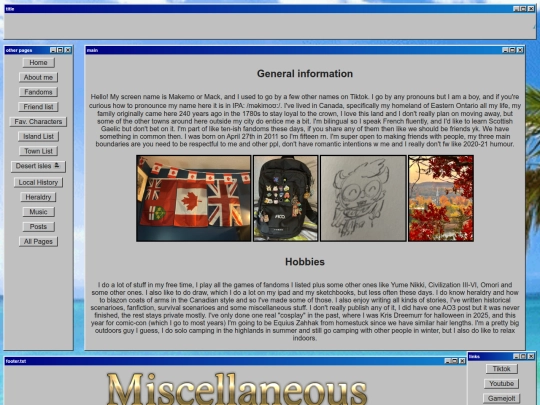The image size is (540, 405).
Task: Click the other pages title bar
Action: 38,50
